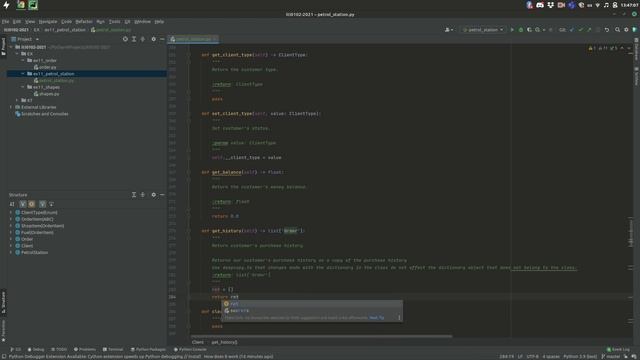
Task: Collapse the ex11_petrol_station folder
Action: click(x=23, y=74)
